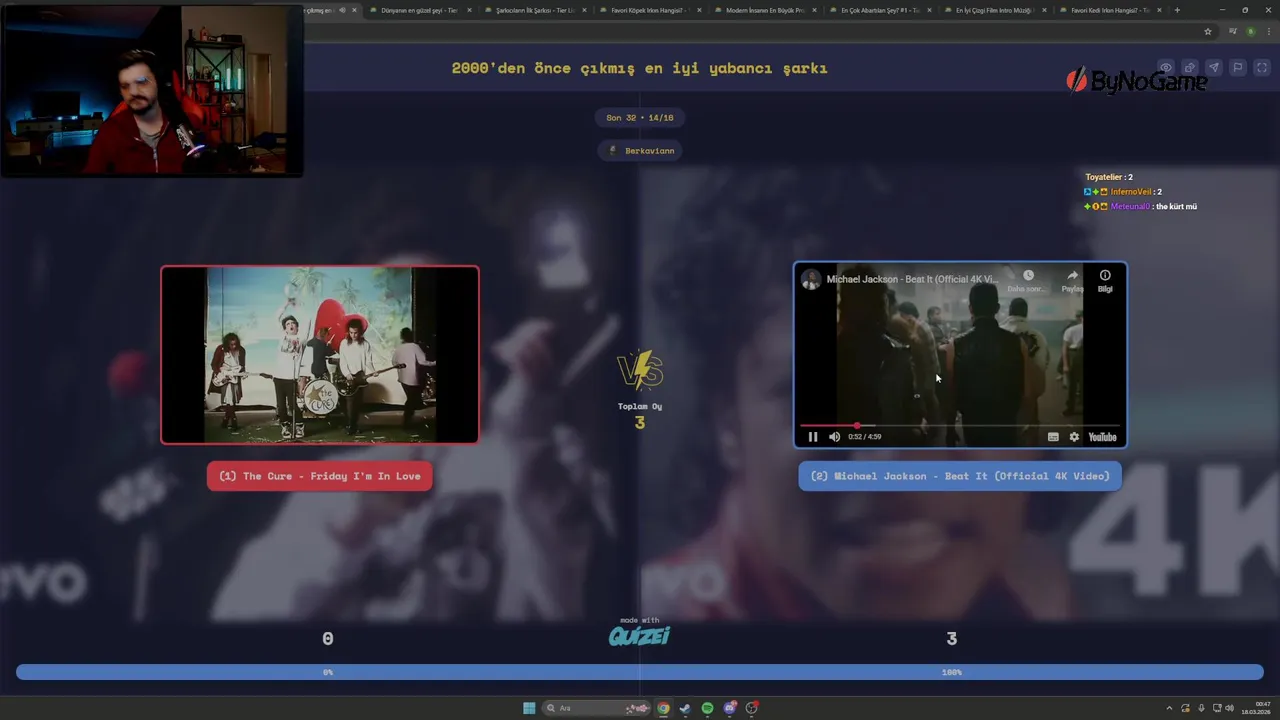This screenshot has width=1280, height=720.
Task: Pause the Beat It YouTube video
Action: coord(813,437)
